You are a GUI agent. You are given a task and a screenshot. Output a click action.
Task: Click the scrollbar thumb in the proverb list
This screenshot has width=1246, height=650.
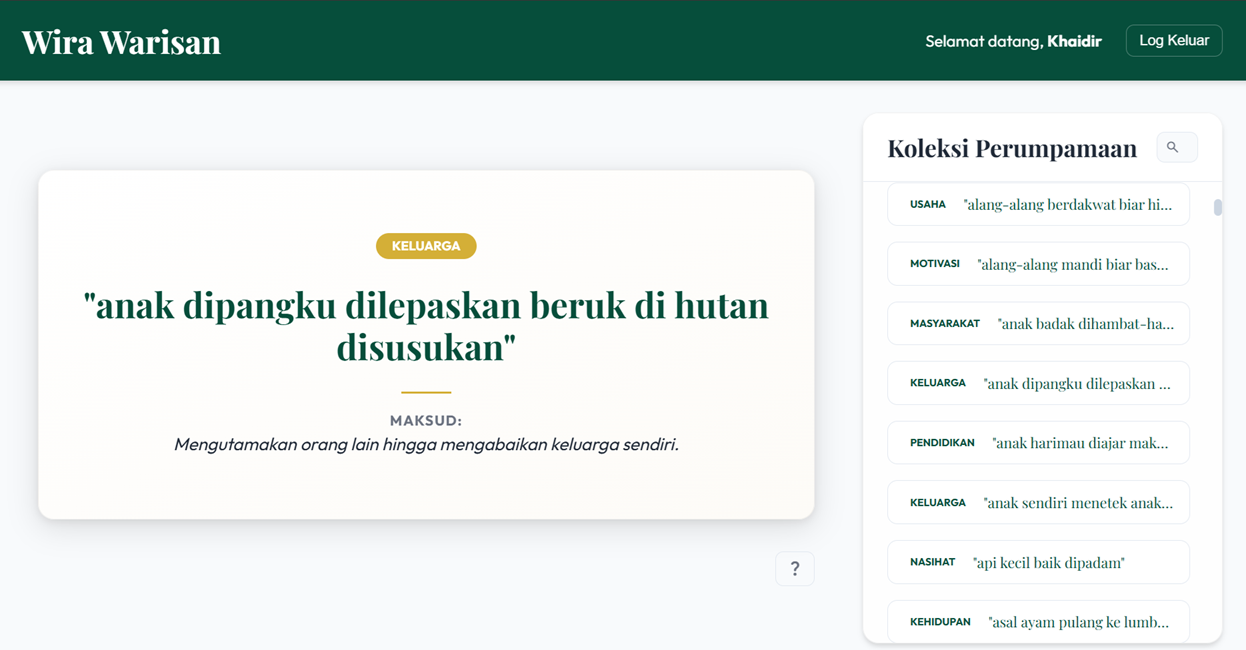pyautogui.click(x=1218, y=207)
